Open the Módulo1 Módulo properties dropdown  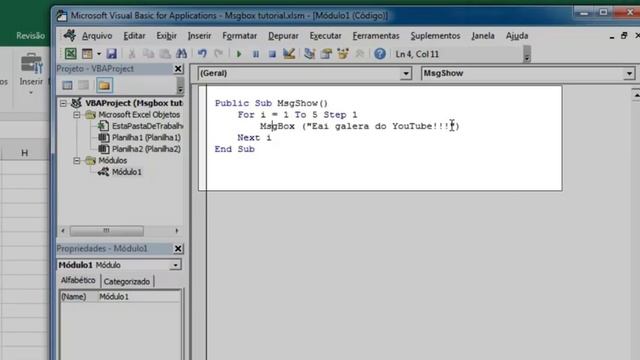point(175,265)
